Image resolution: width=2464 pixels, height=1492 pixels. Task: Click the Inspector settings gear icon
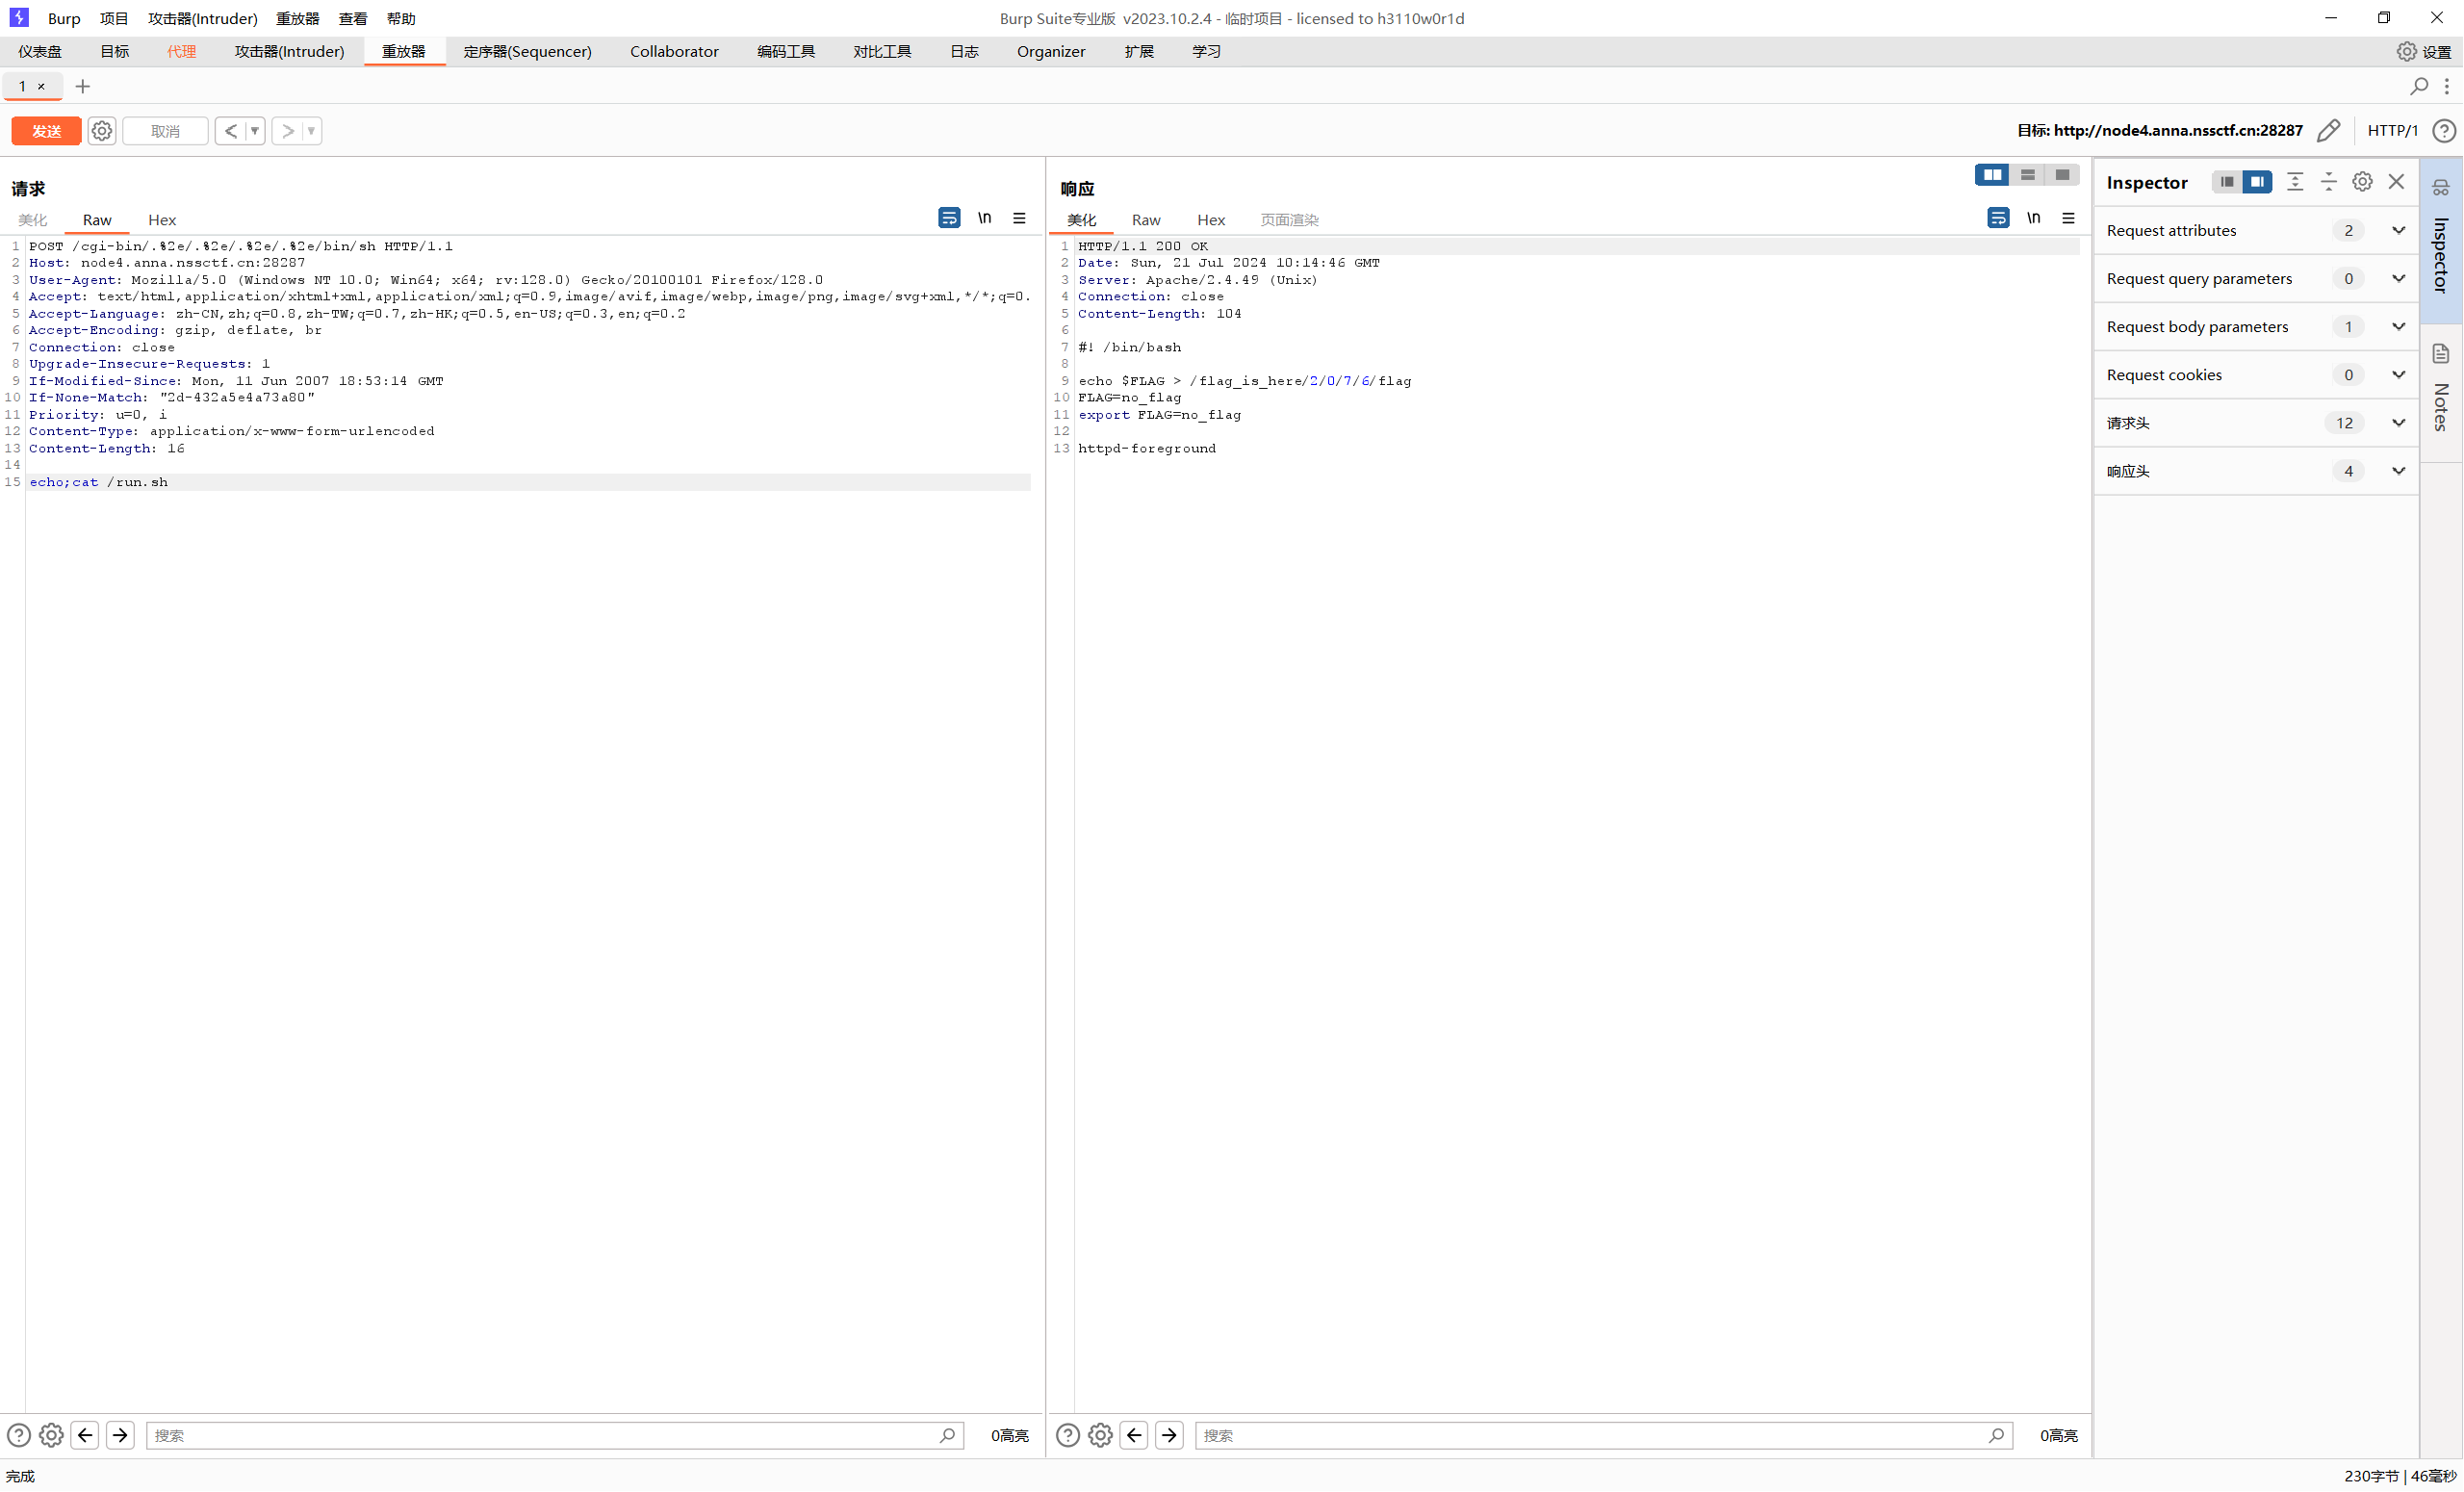click(x=2362, y=182)
